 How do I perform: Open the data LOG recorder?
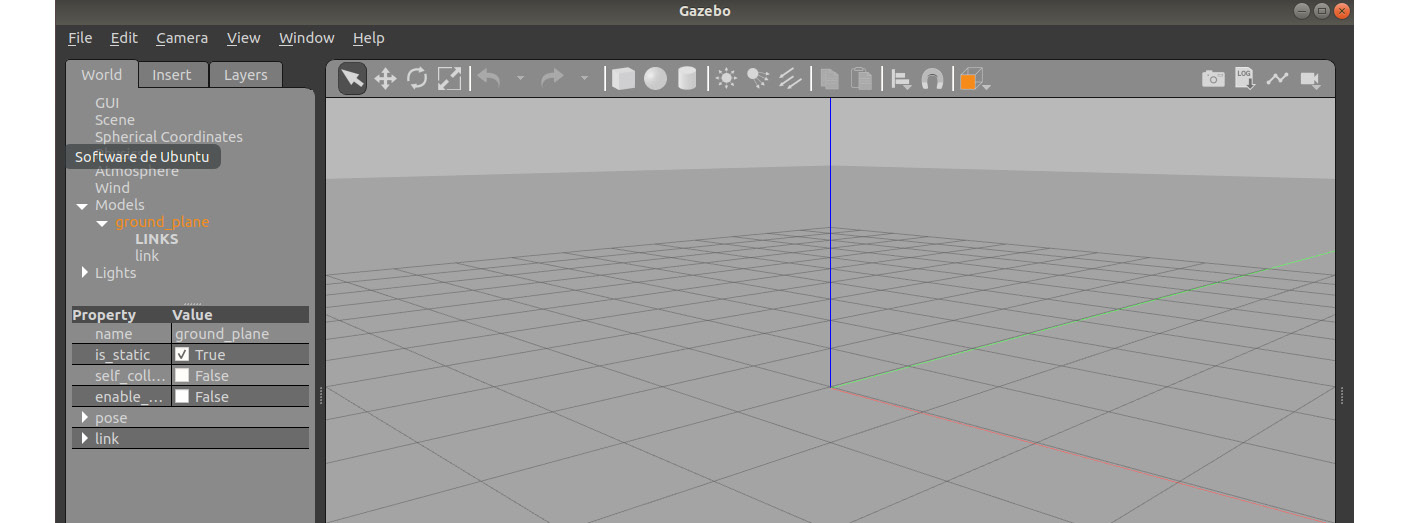(1245, 78)
